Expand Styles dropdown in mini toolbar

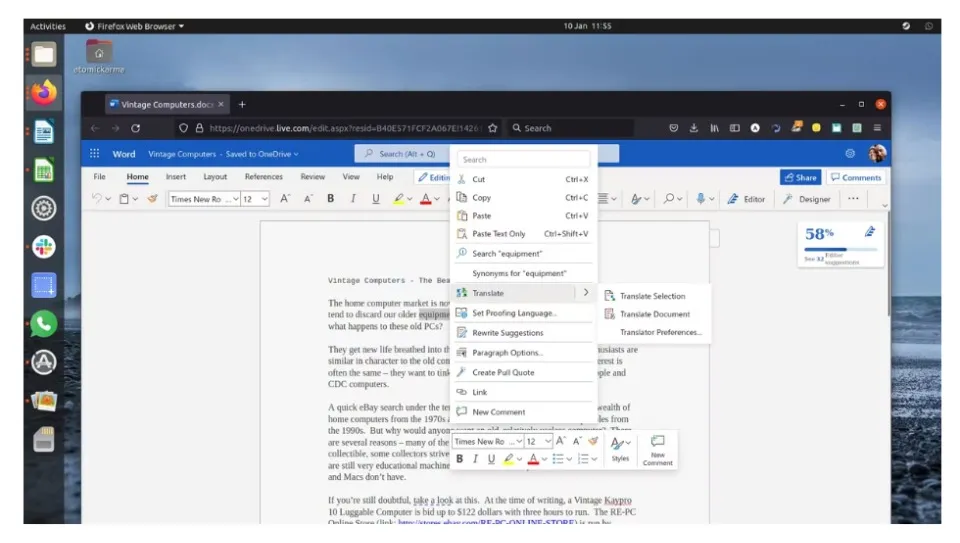pos(620,448)
